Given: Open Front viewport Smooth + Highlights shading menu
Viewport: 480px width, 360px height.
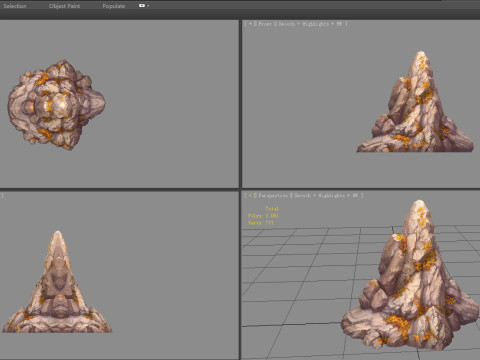Looking at the screenshot, I should point(310,24).
